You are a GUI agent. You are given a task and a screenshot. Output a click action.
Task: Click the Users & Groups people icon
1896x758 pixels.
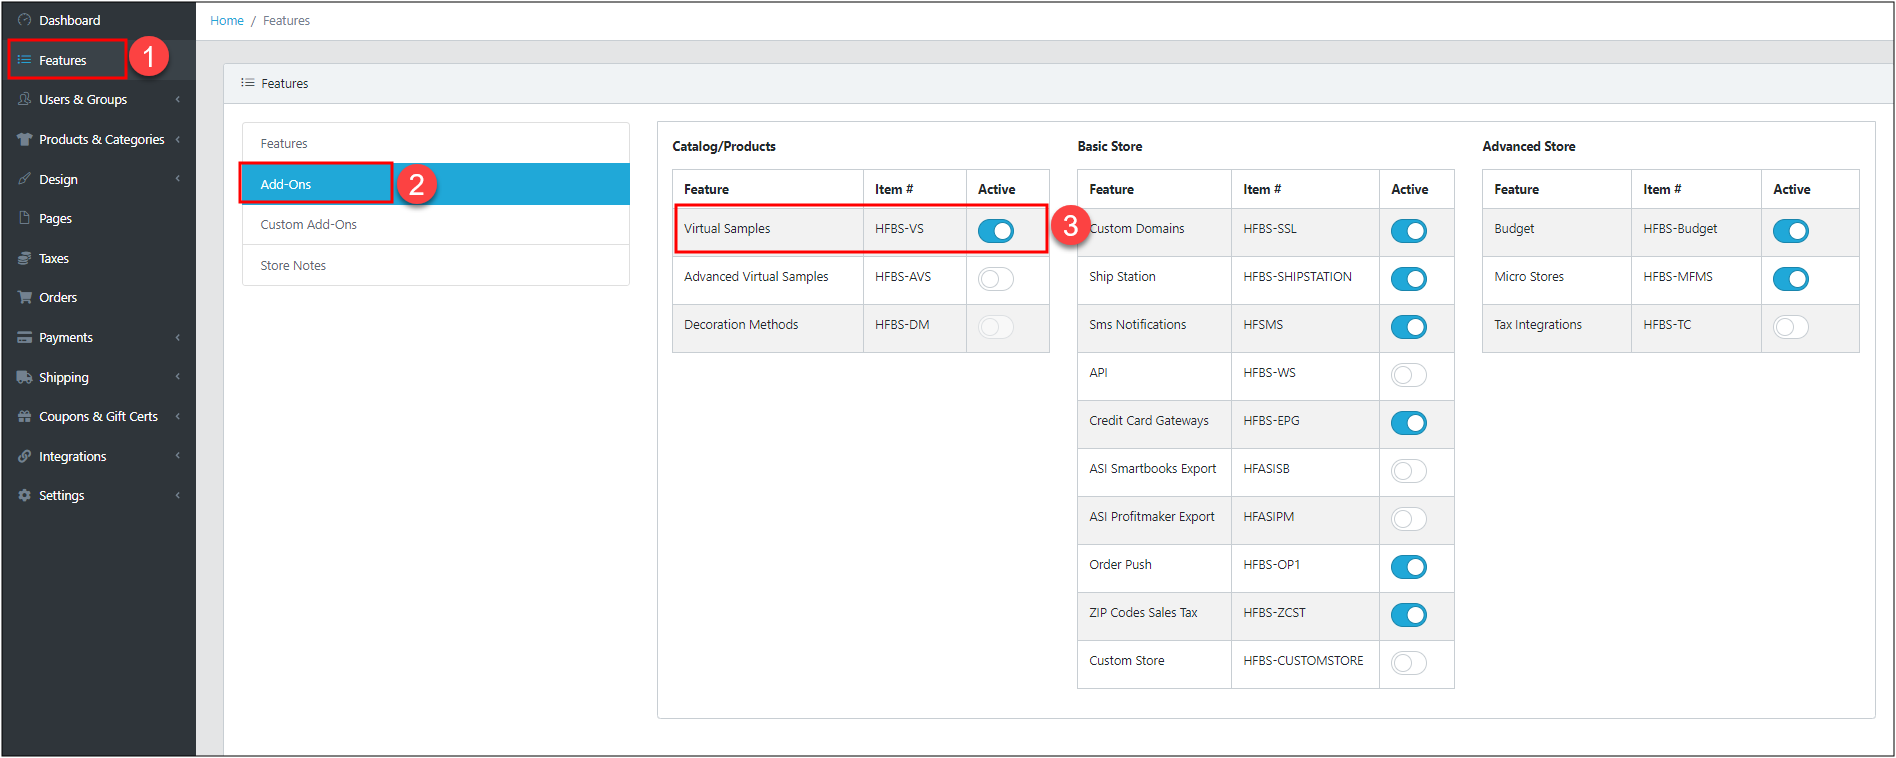pyautogui.click(x=25, y=99)
